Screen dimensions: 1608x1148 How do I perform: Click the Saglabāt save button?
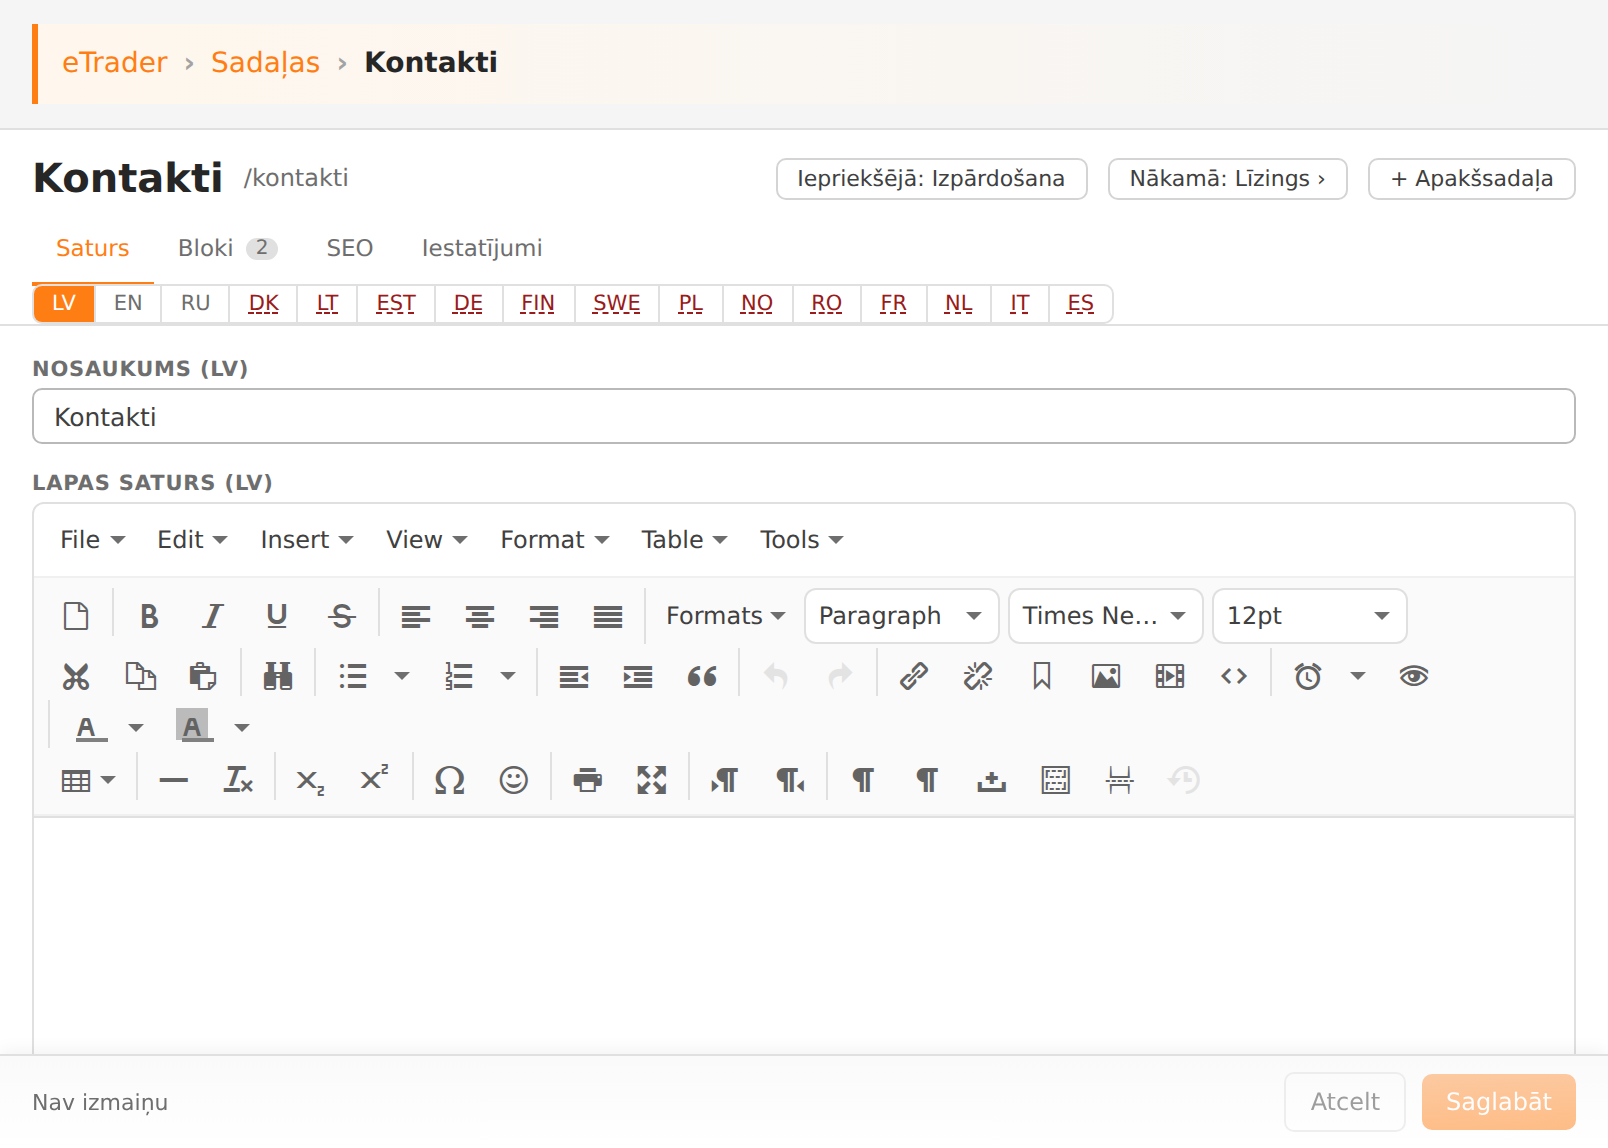[1499, 1102]
